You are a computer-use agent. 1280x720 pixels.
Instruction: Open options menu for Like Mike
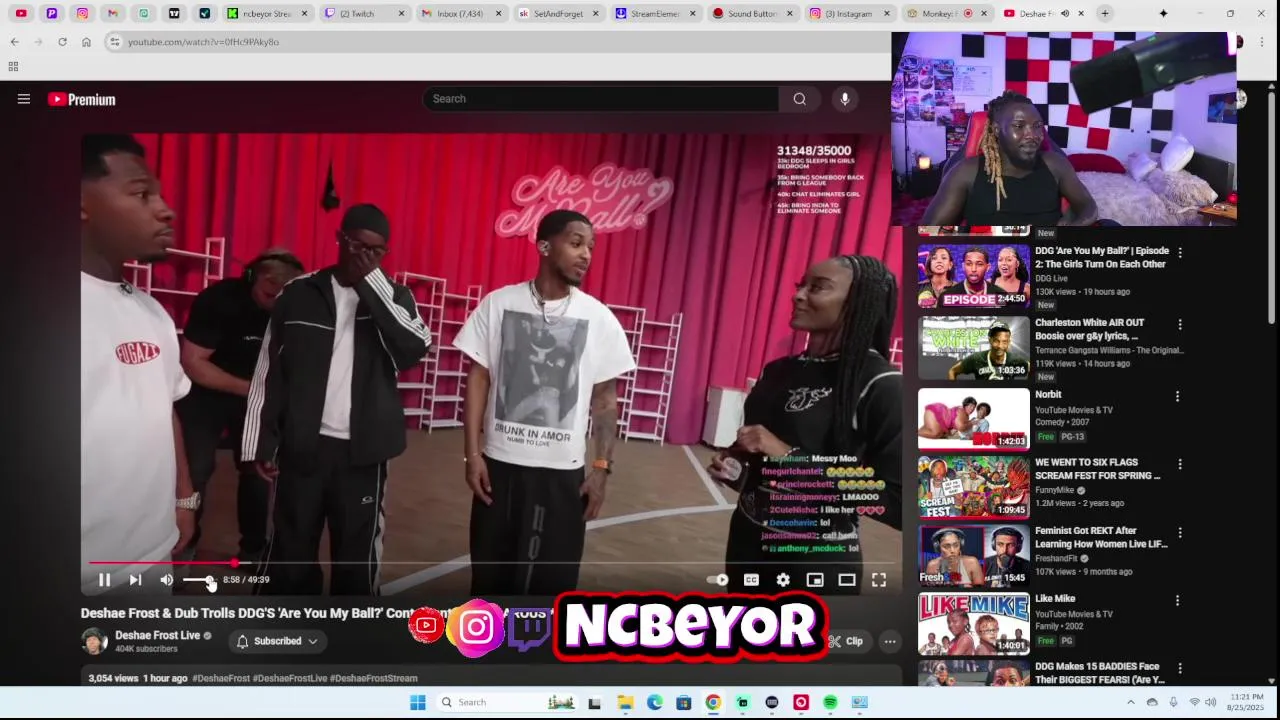tap(1177, 601)
